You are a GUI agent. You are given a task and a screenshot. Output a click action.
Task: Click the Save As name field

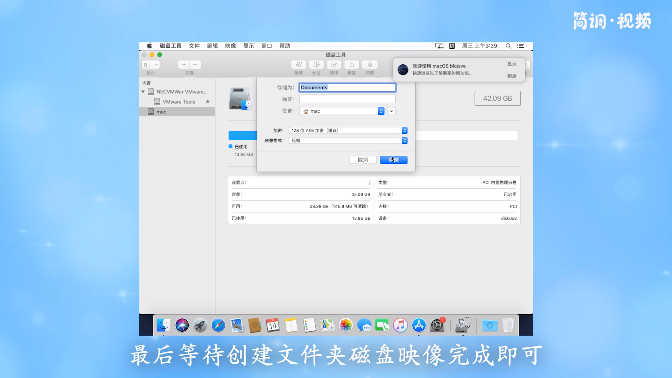tap(347, 87)
